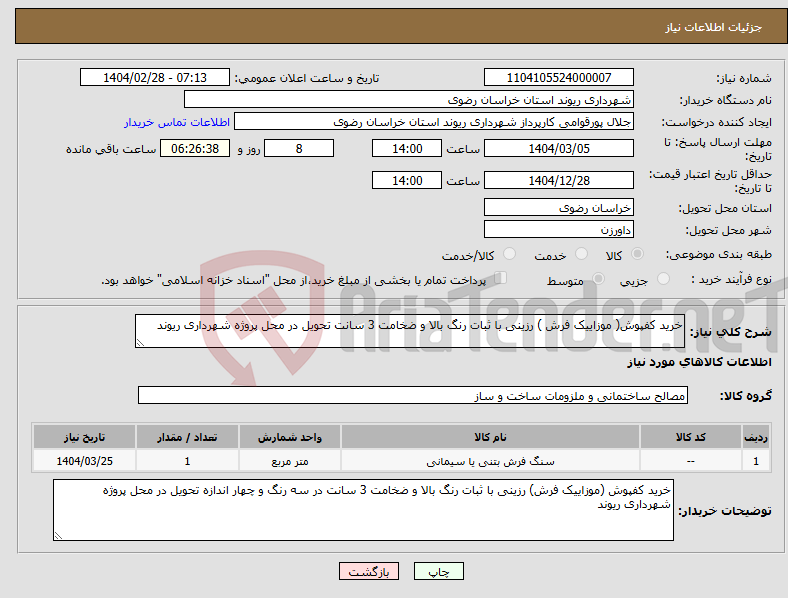788x598 pixels.
Task: Click the remaining days field showing 8
Action: (x=299, y=148)
